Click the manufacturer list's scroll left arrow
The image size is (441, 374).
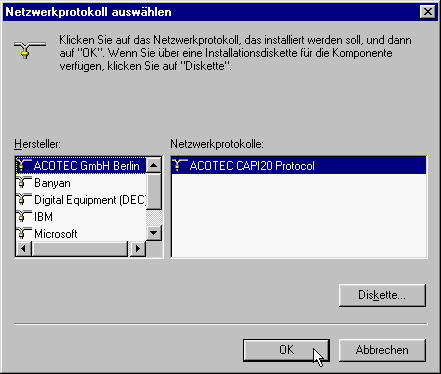tap(23, 249)
